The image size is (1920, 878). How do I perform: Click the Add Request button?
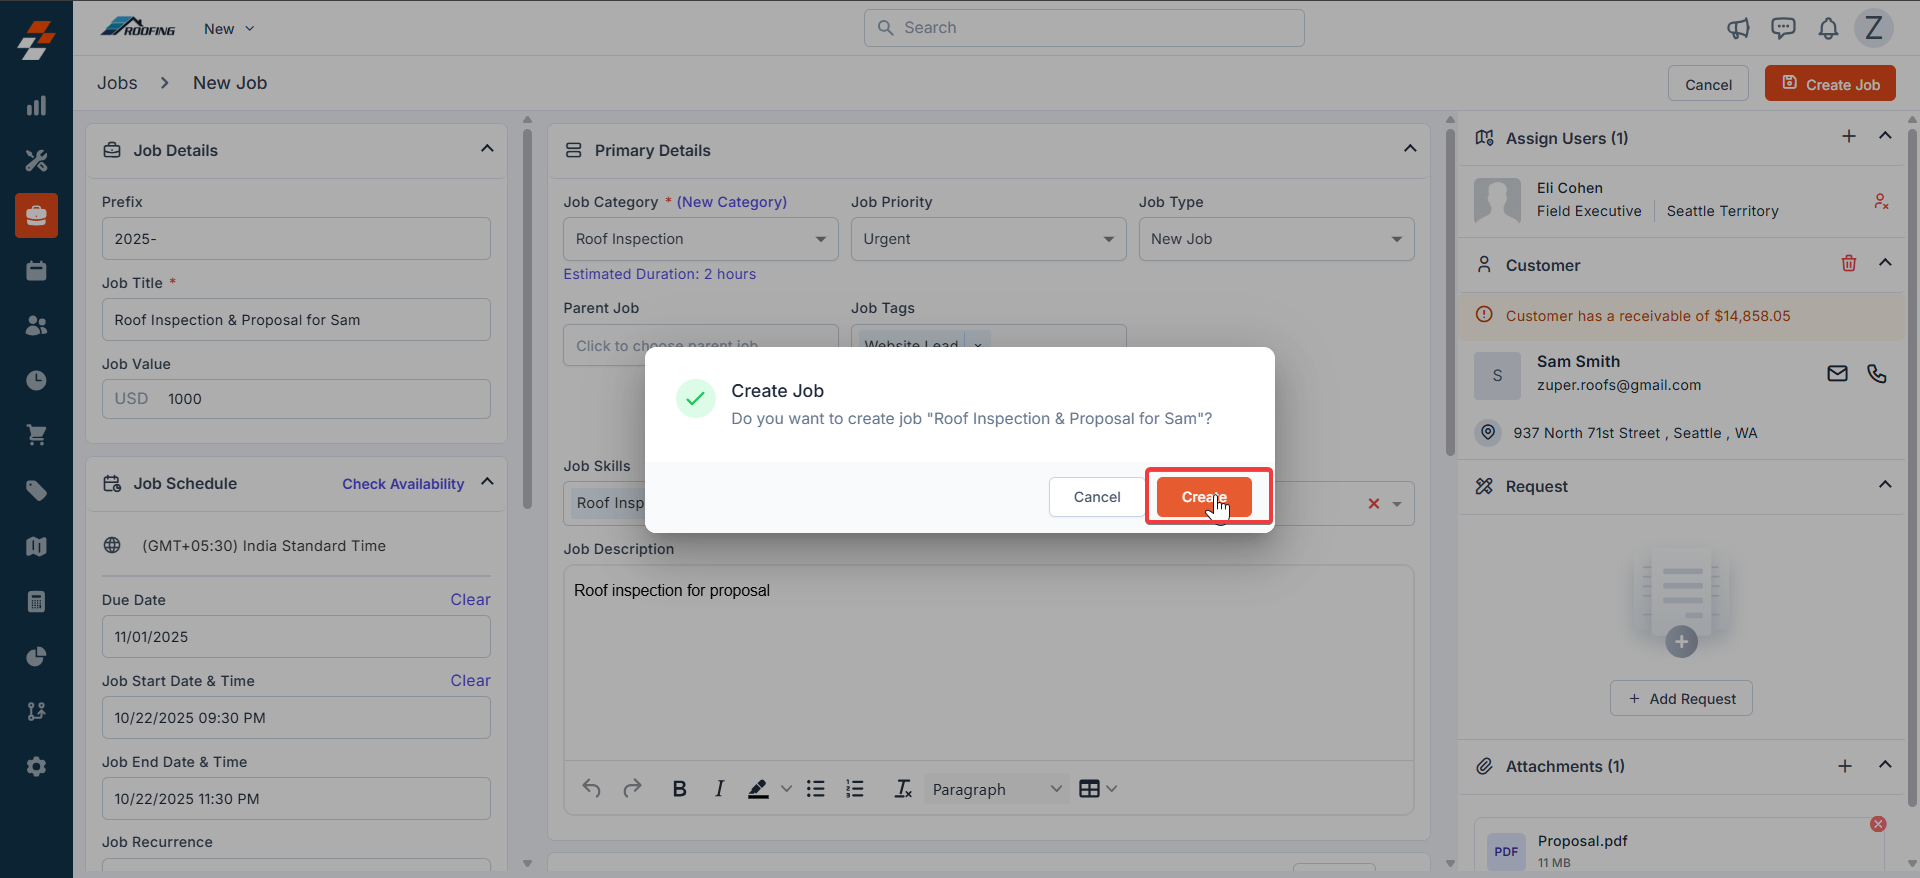pyautogui.click(x=1681, y=698)
